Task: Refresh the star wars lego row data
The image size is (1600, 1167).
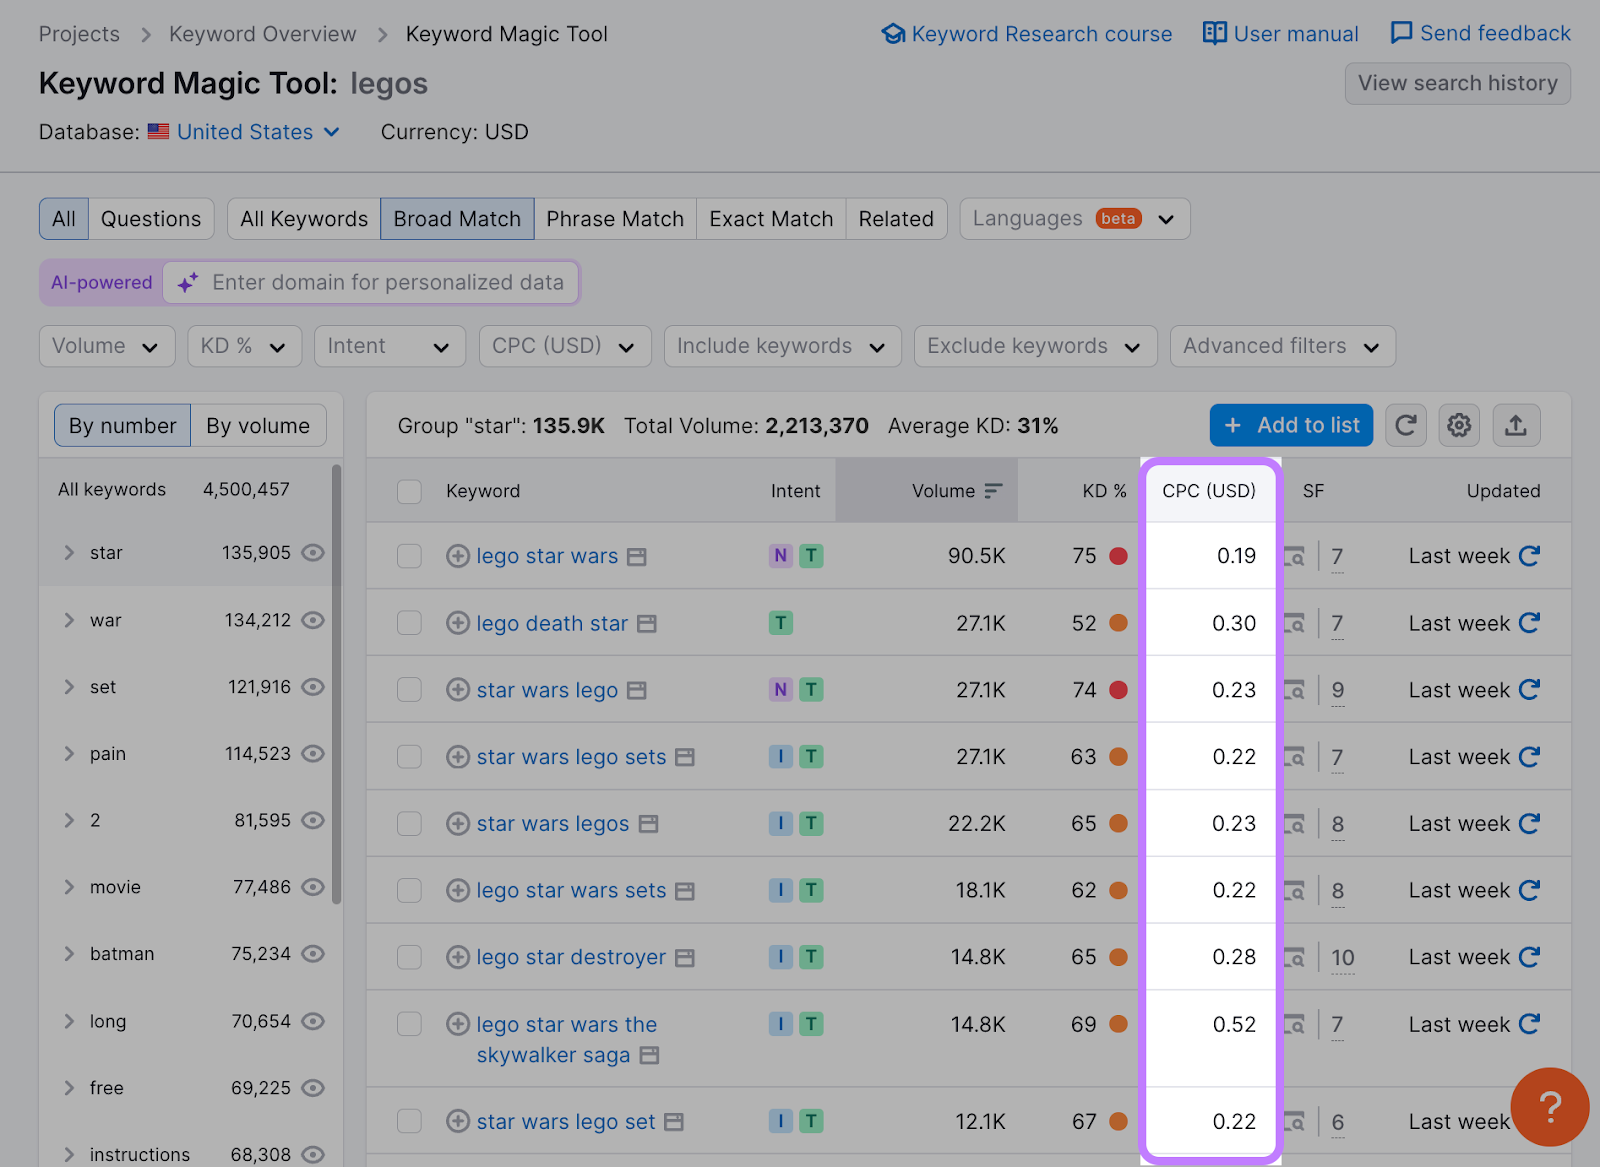Action: (1529, 690)
